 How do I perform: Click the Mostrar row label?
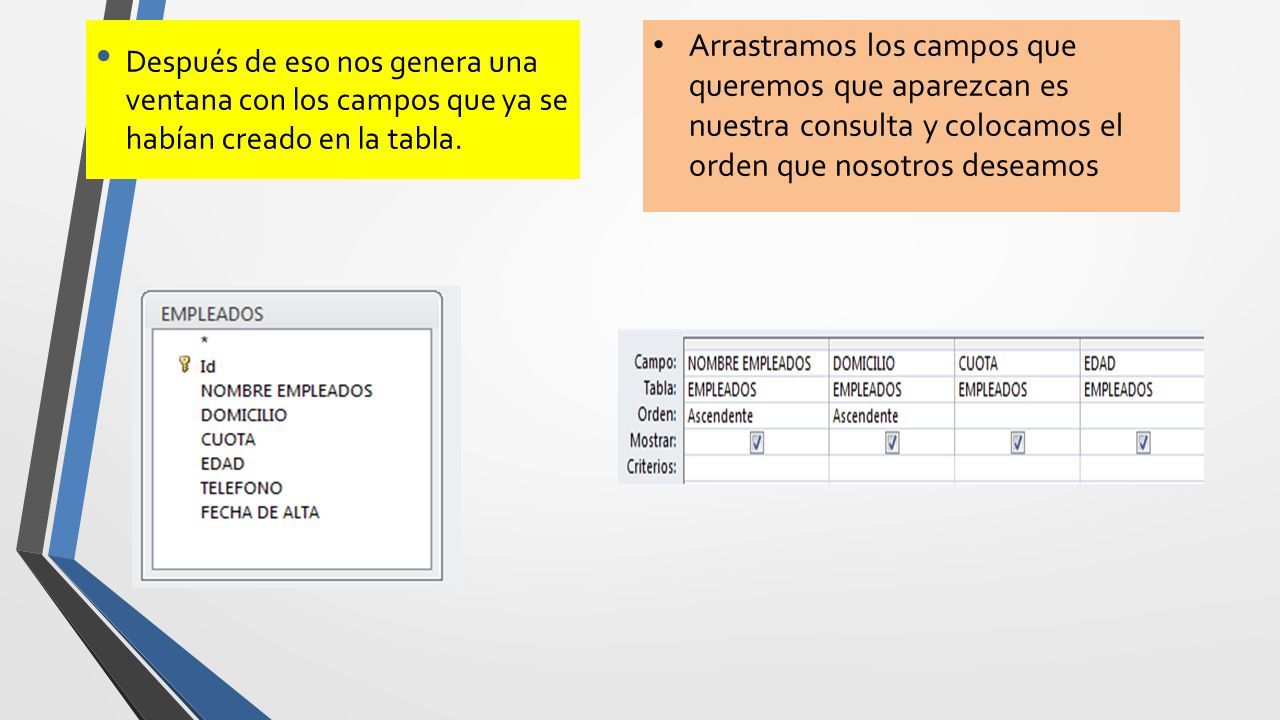(x=653, y=440)
